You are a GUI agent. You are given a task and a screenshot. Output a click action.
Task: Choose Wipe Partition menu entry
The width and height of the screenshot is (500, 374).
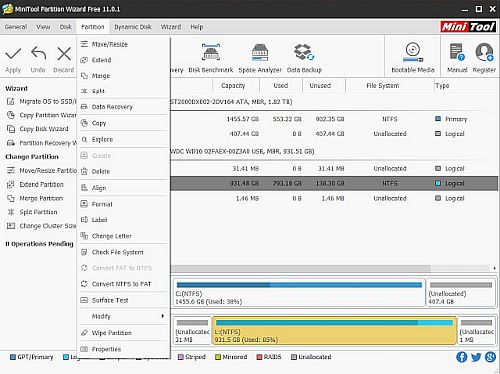[123, 333]
